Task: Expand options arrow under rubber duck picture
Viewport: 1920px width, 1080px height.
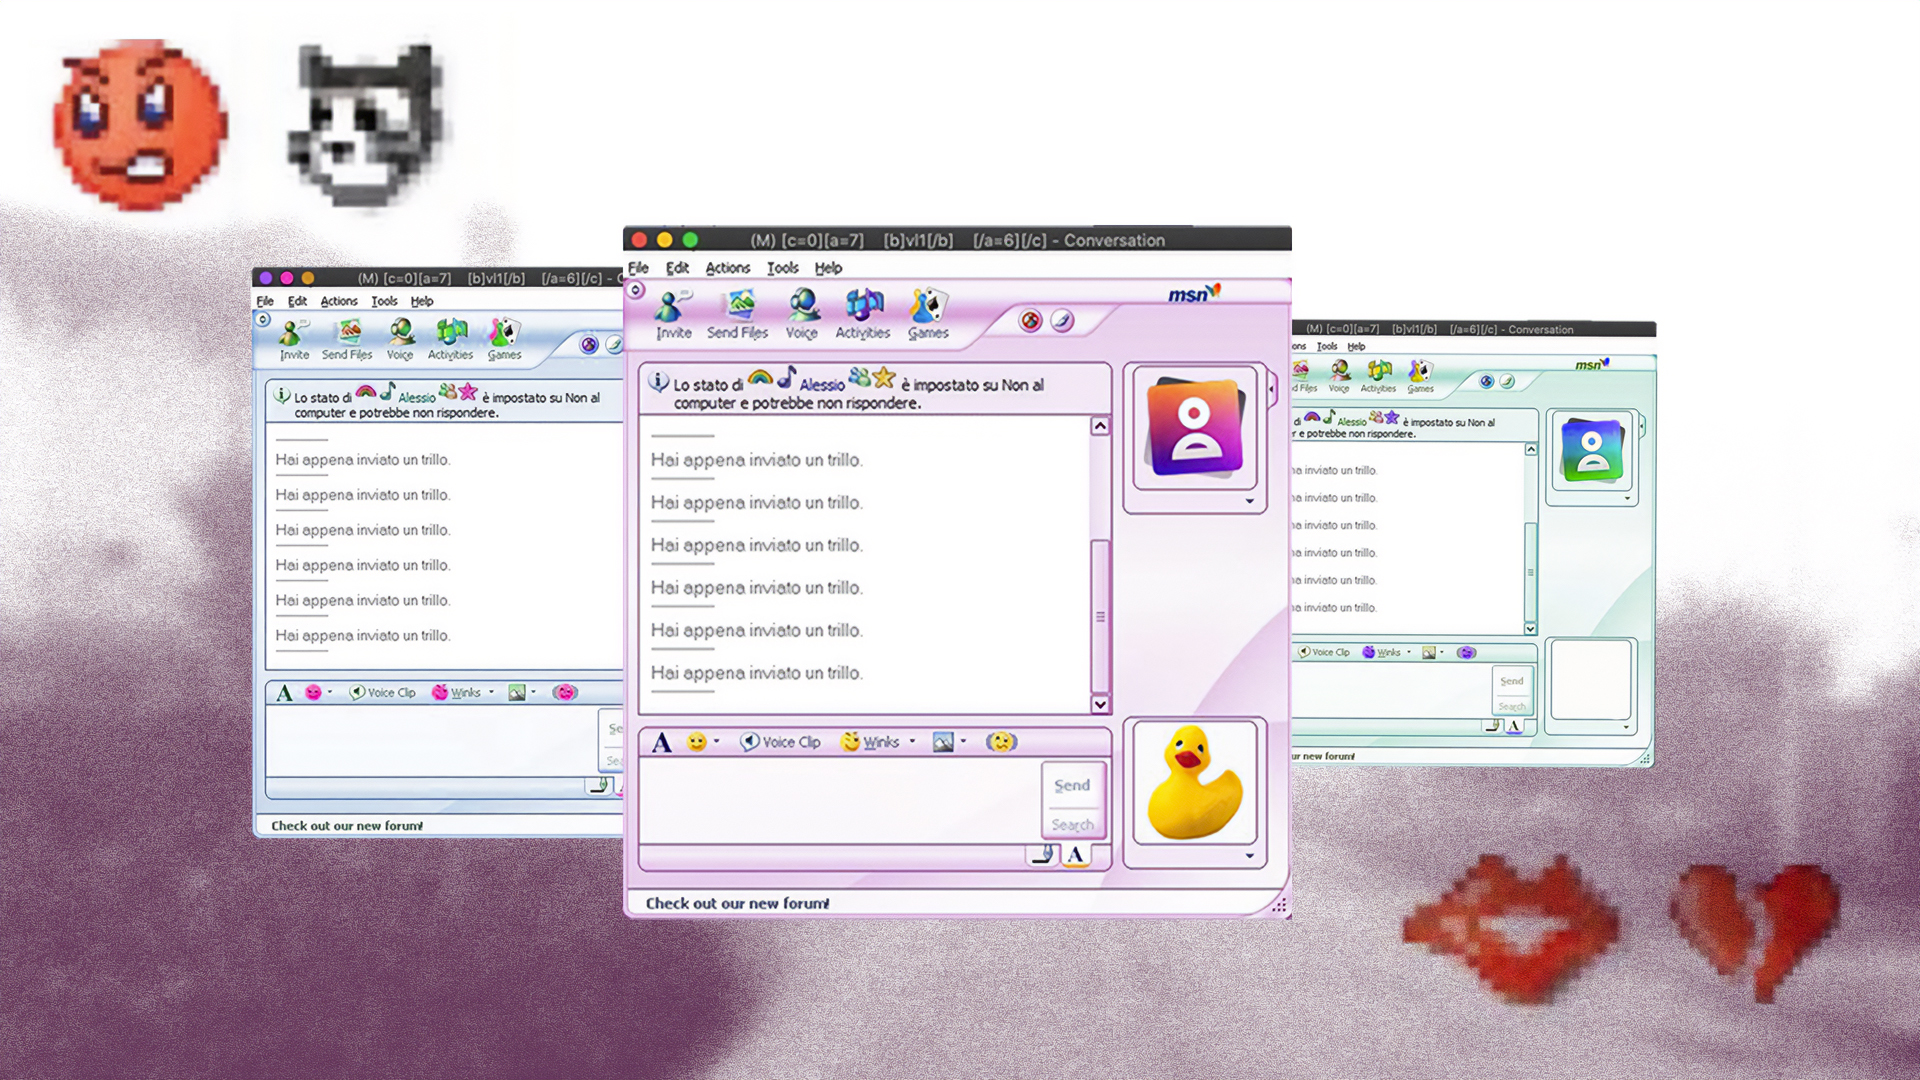Action: click(x=1249, y=856)
